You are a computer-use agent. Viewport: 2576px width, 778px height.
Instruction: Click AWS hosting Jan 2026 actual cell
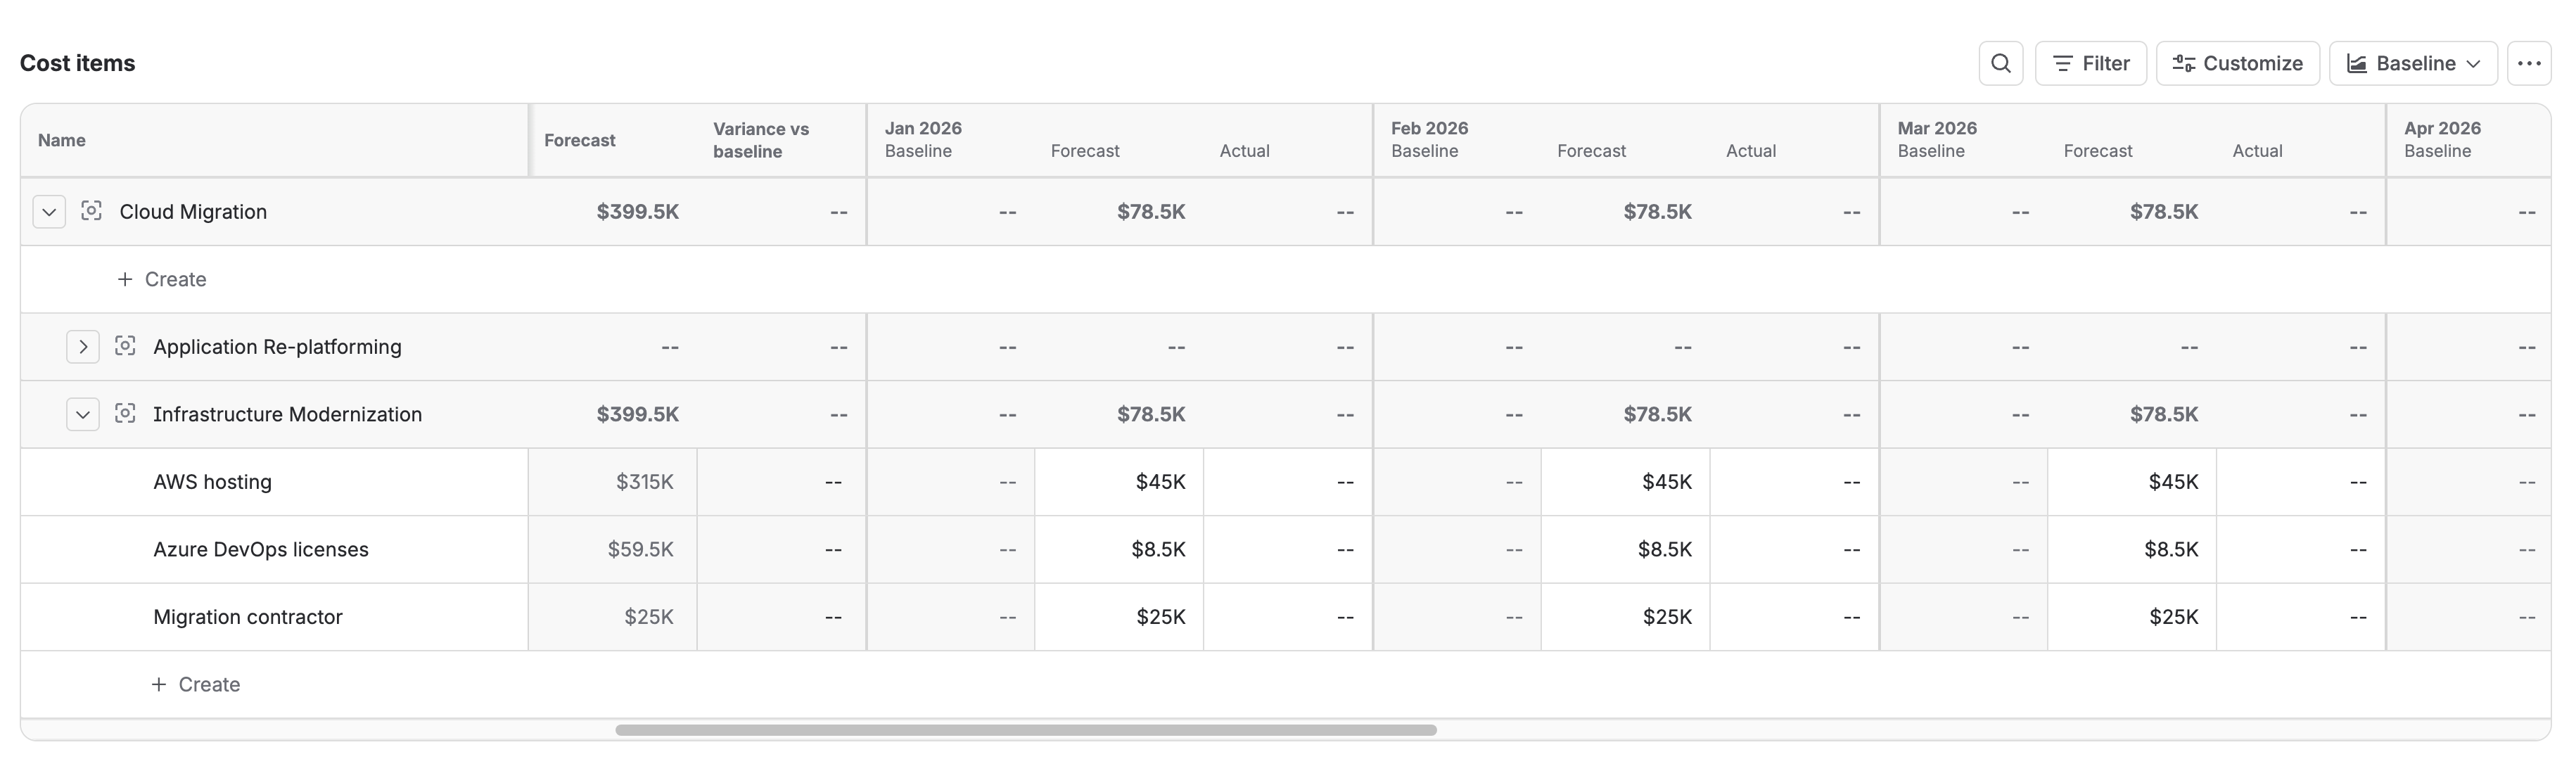coord(1288,482)
